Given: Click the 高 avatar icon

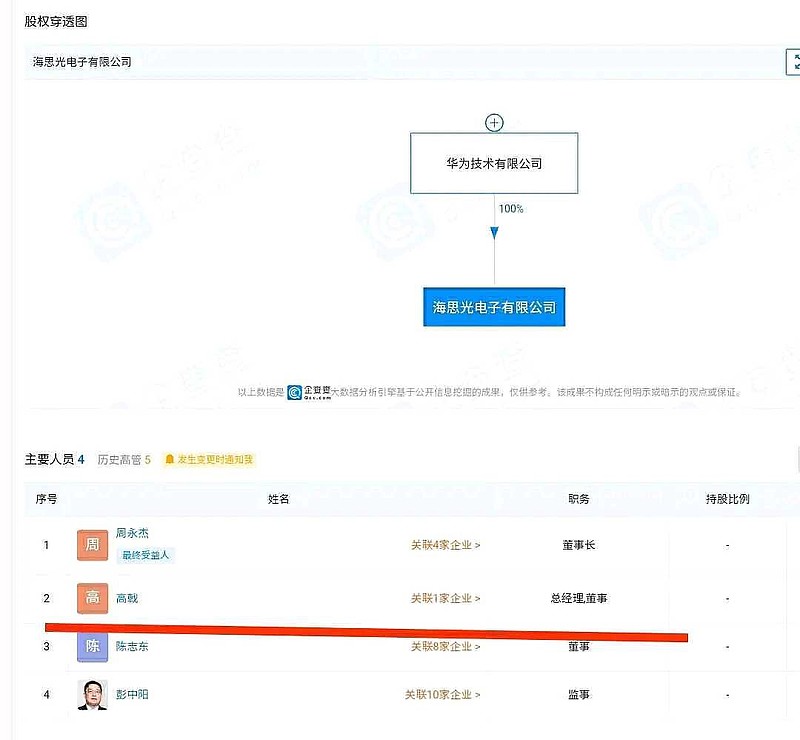Looking at the screenshot, I should click(x=92, y=598).
